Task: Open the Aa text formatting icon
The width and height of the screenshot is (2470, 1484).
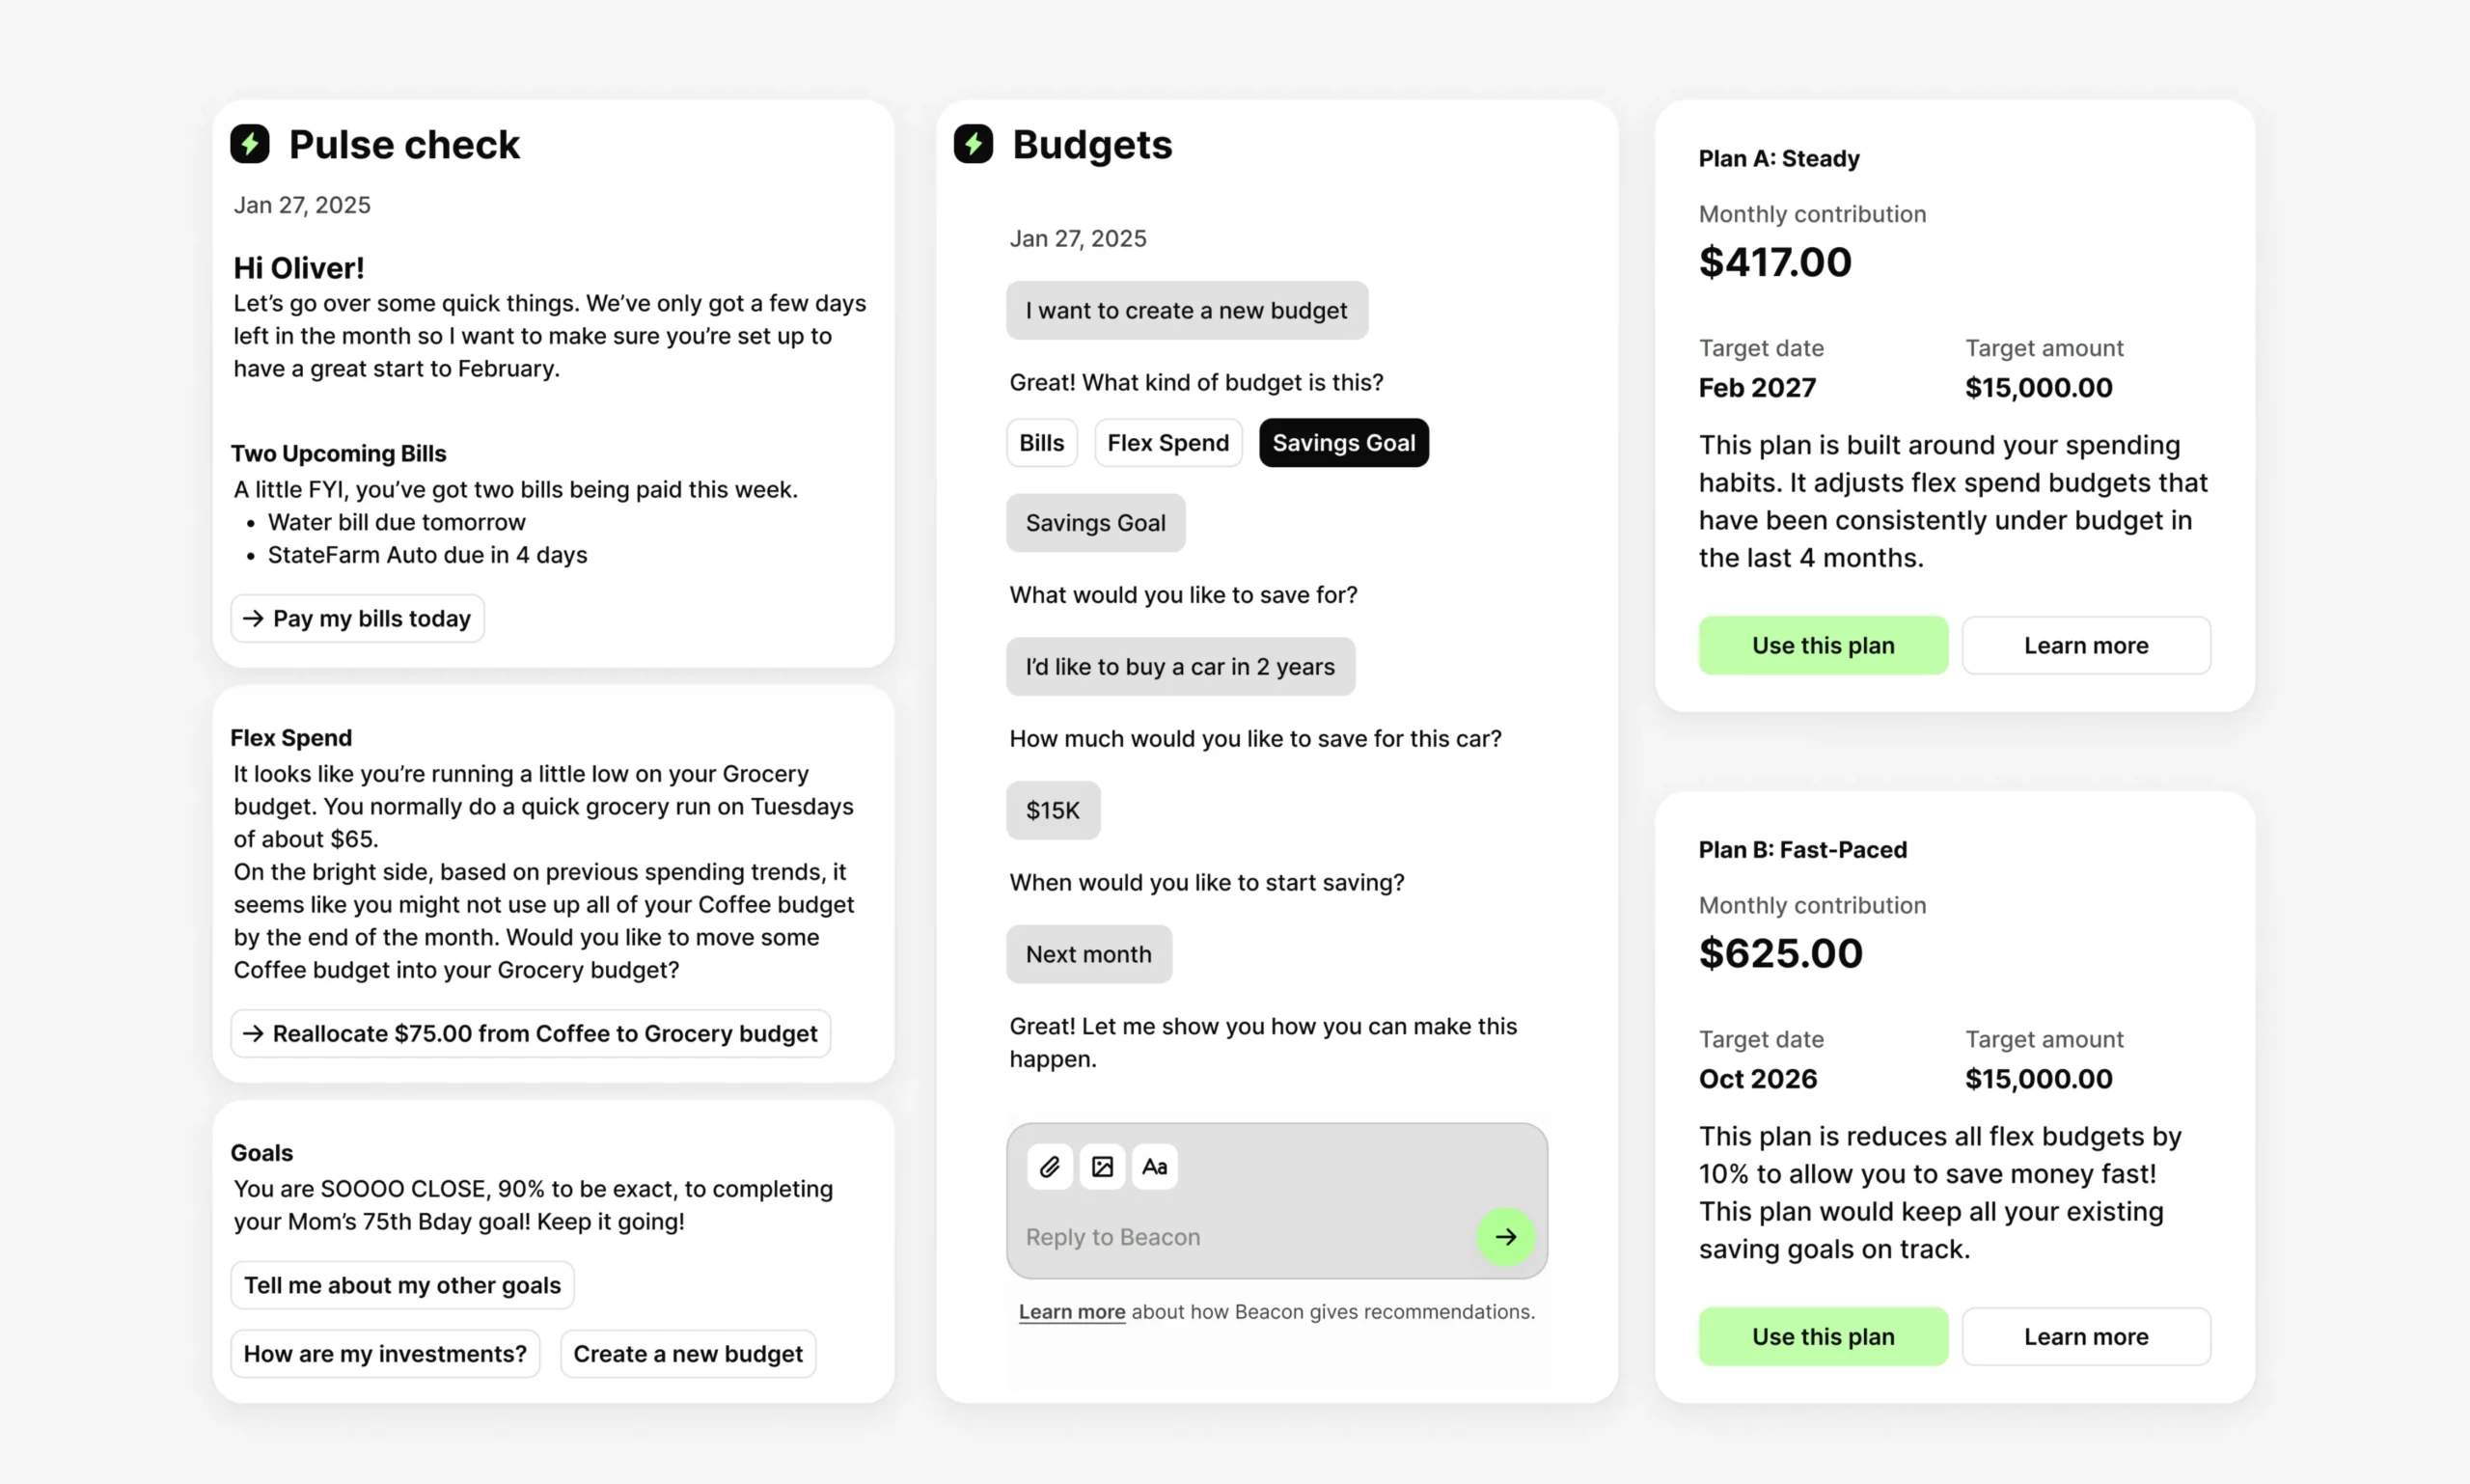Action: (x=1155, y=1166)
